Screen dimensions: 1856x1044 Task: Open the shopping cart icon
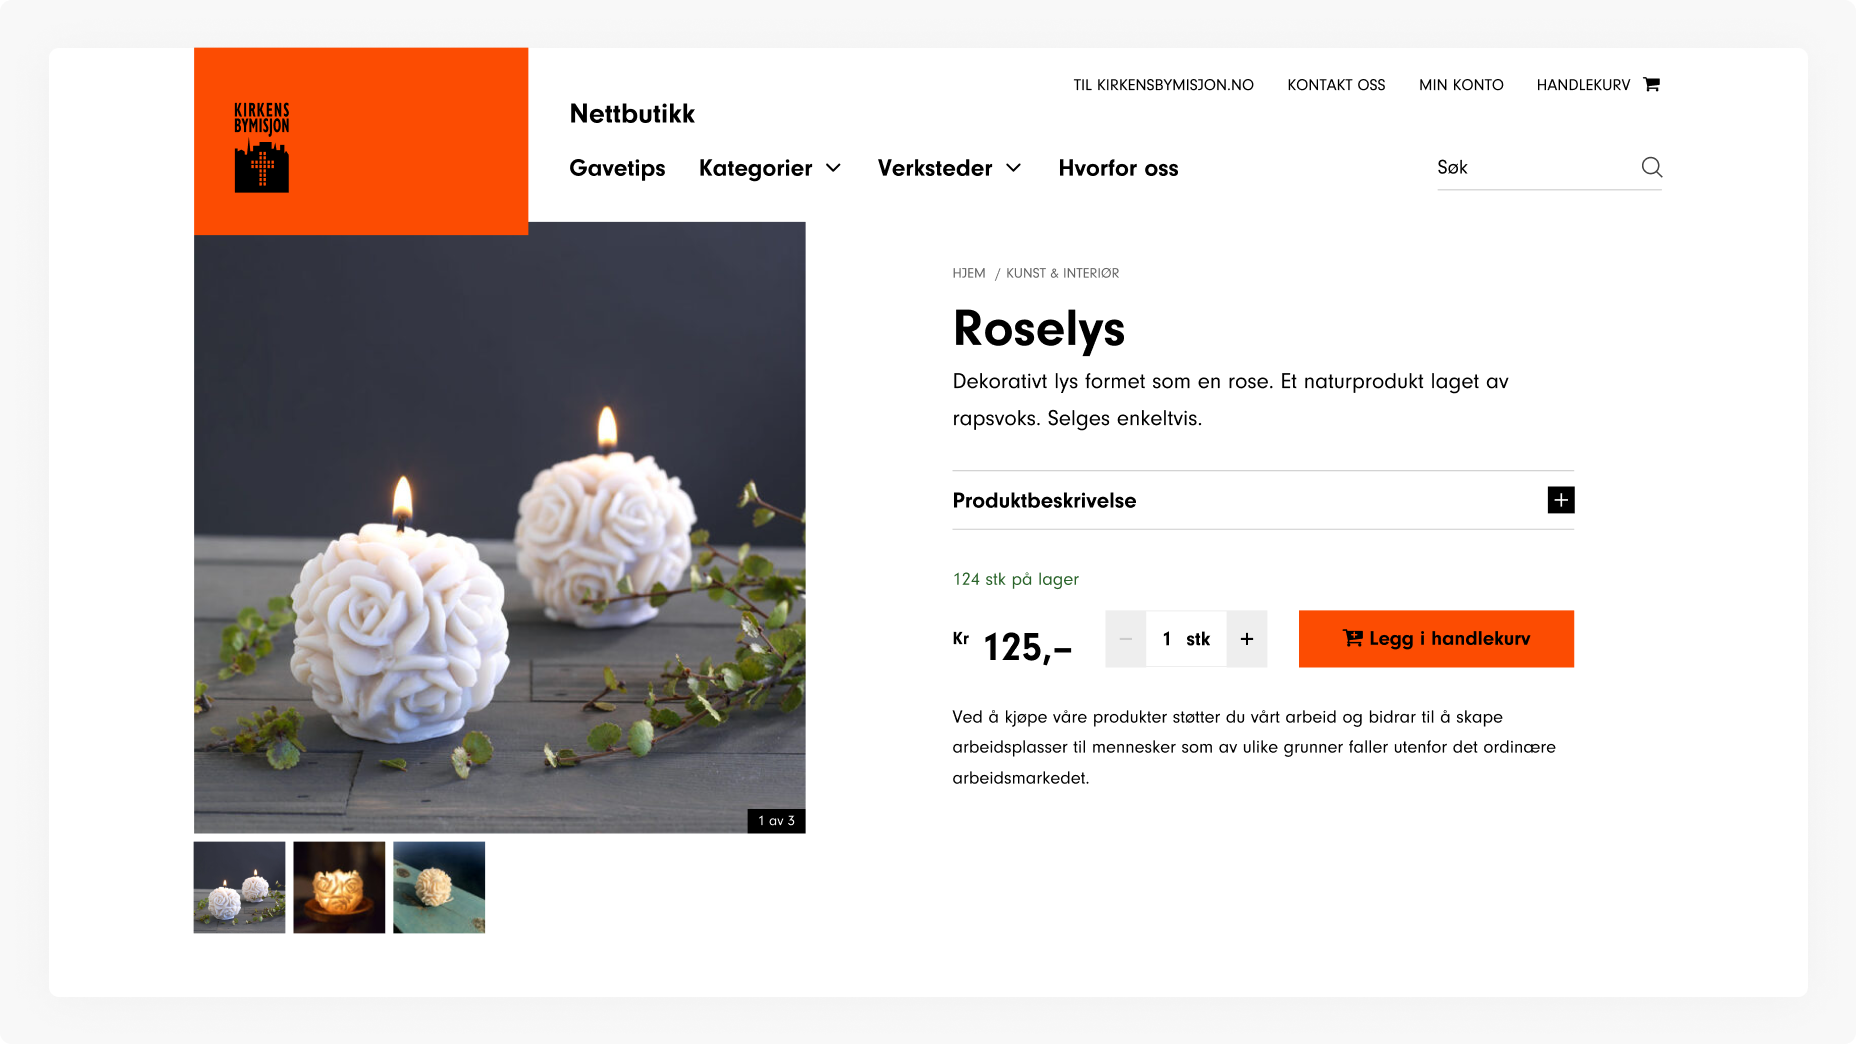click(1652, 84)
